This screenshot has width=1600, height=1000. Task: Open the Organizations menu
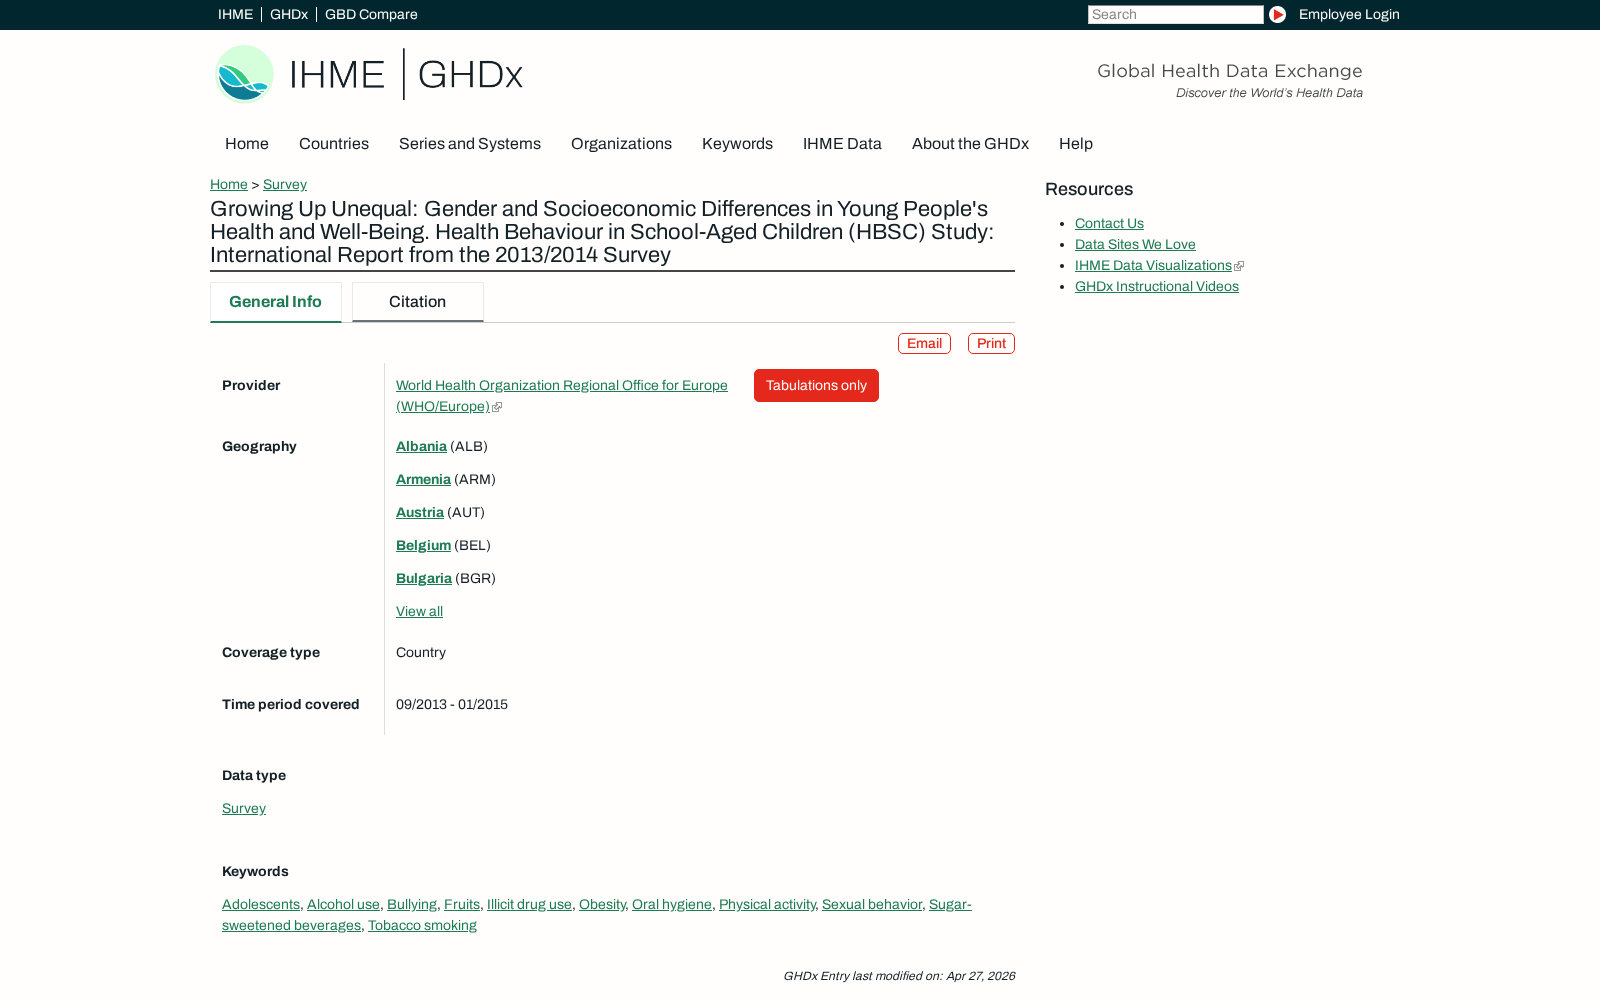(x=621, y=144)
